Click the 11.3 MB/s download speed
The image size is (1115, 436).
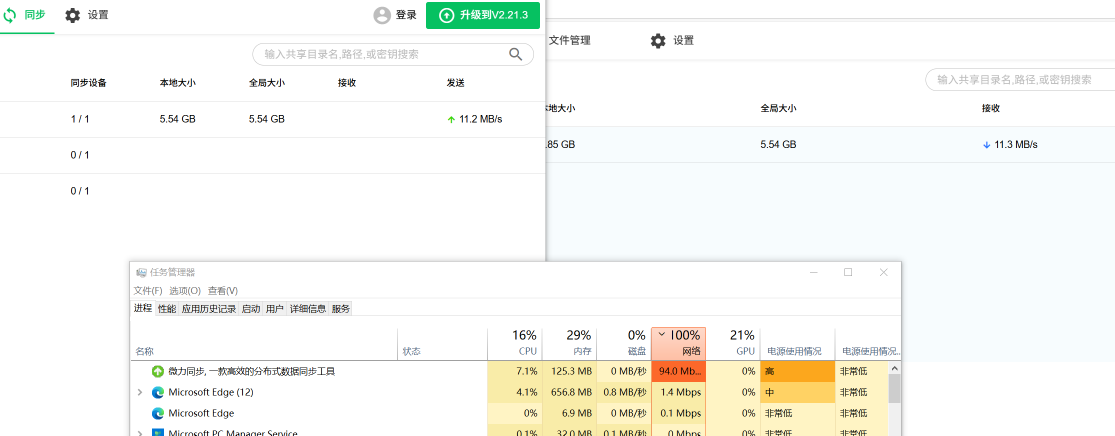coord(1015,144)
